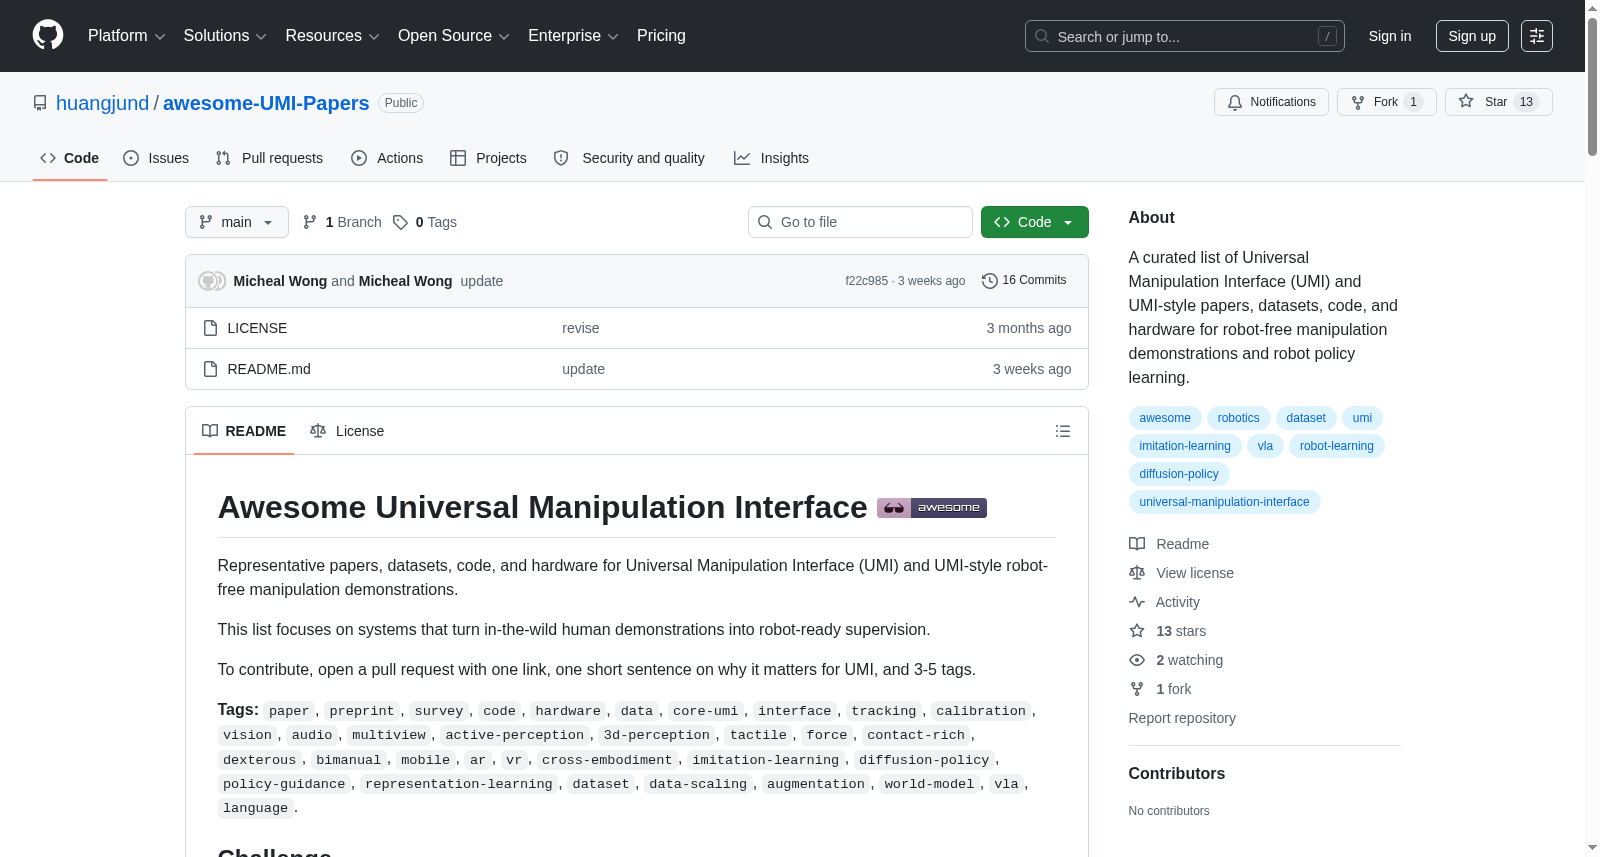
Task: Open the Platform navigation menu
Action: [126, 36]
